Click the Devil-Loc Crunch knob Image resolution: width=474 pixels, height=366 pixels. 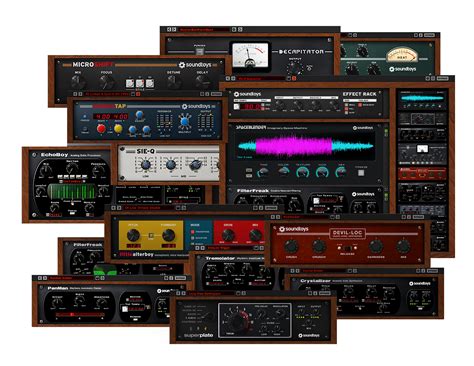pos(319,247)
